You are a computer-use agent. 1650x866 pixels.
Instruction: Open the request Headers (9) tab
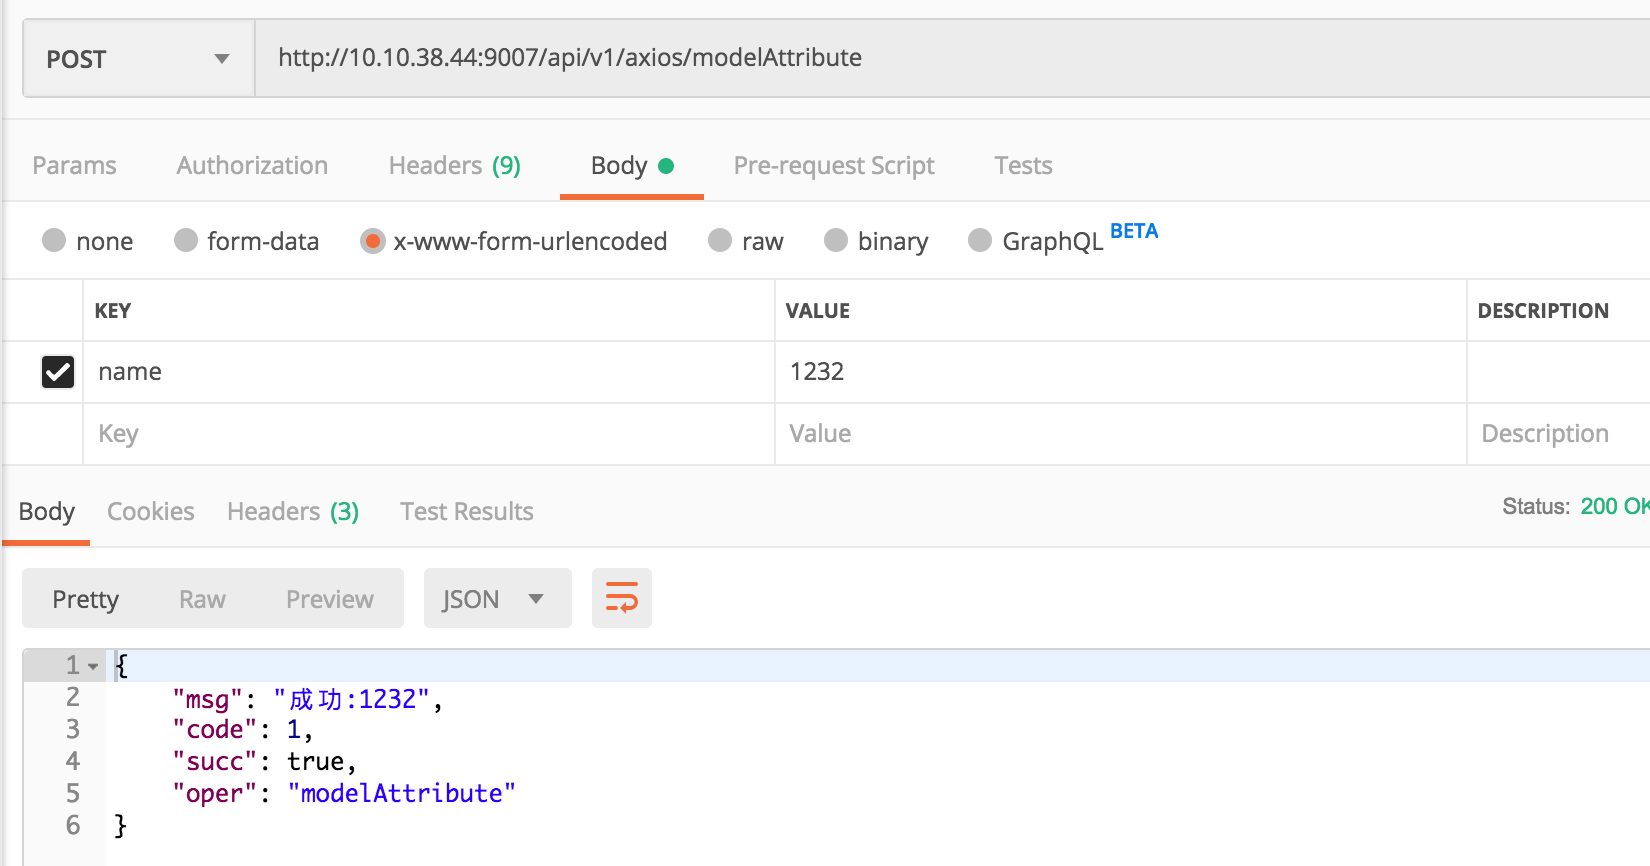(455, 165)
